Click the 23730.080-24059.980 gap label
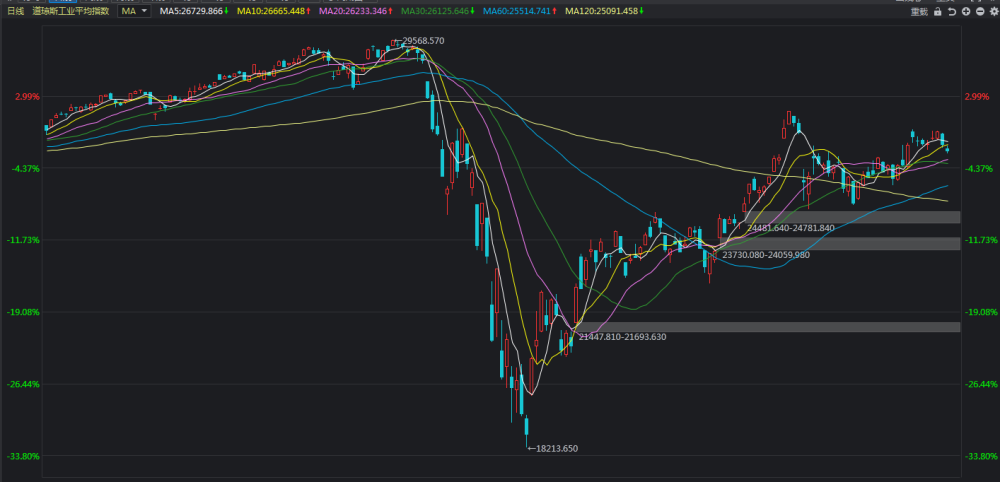This screenshot has width=1000, height=482. [766, 254]
